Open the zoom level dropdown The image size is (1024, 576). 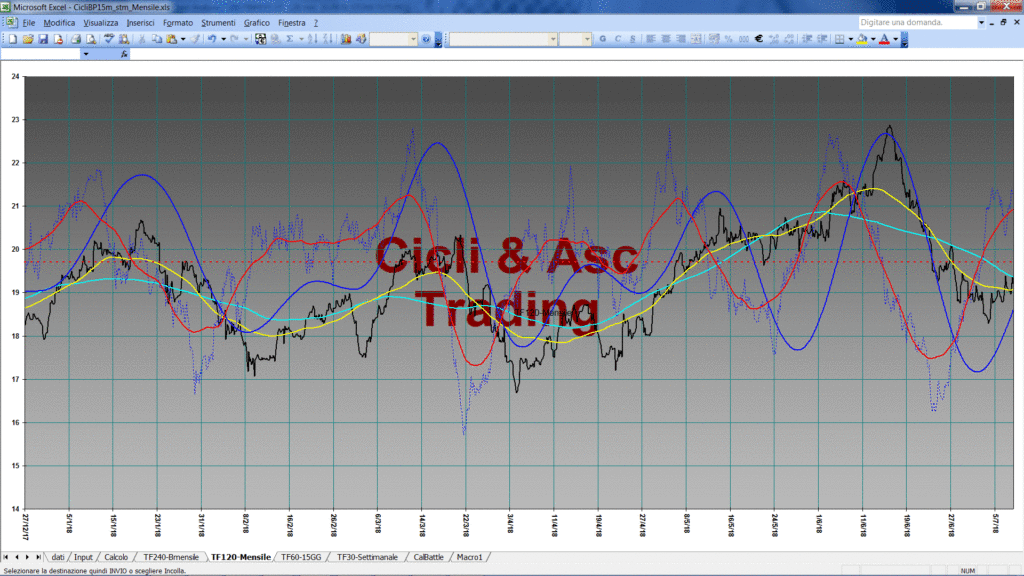pos(413,39)
